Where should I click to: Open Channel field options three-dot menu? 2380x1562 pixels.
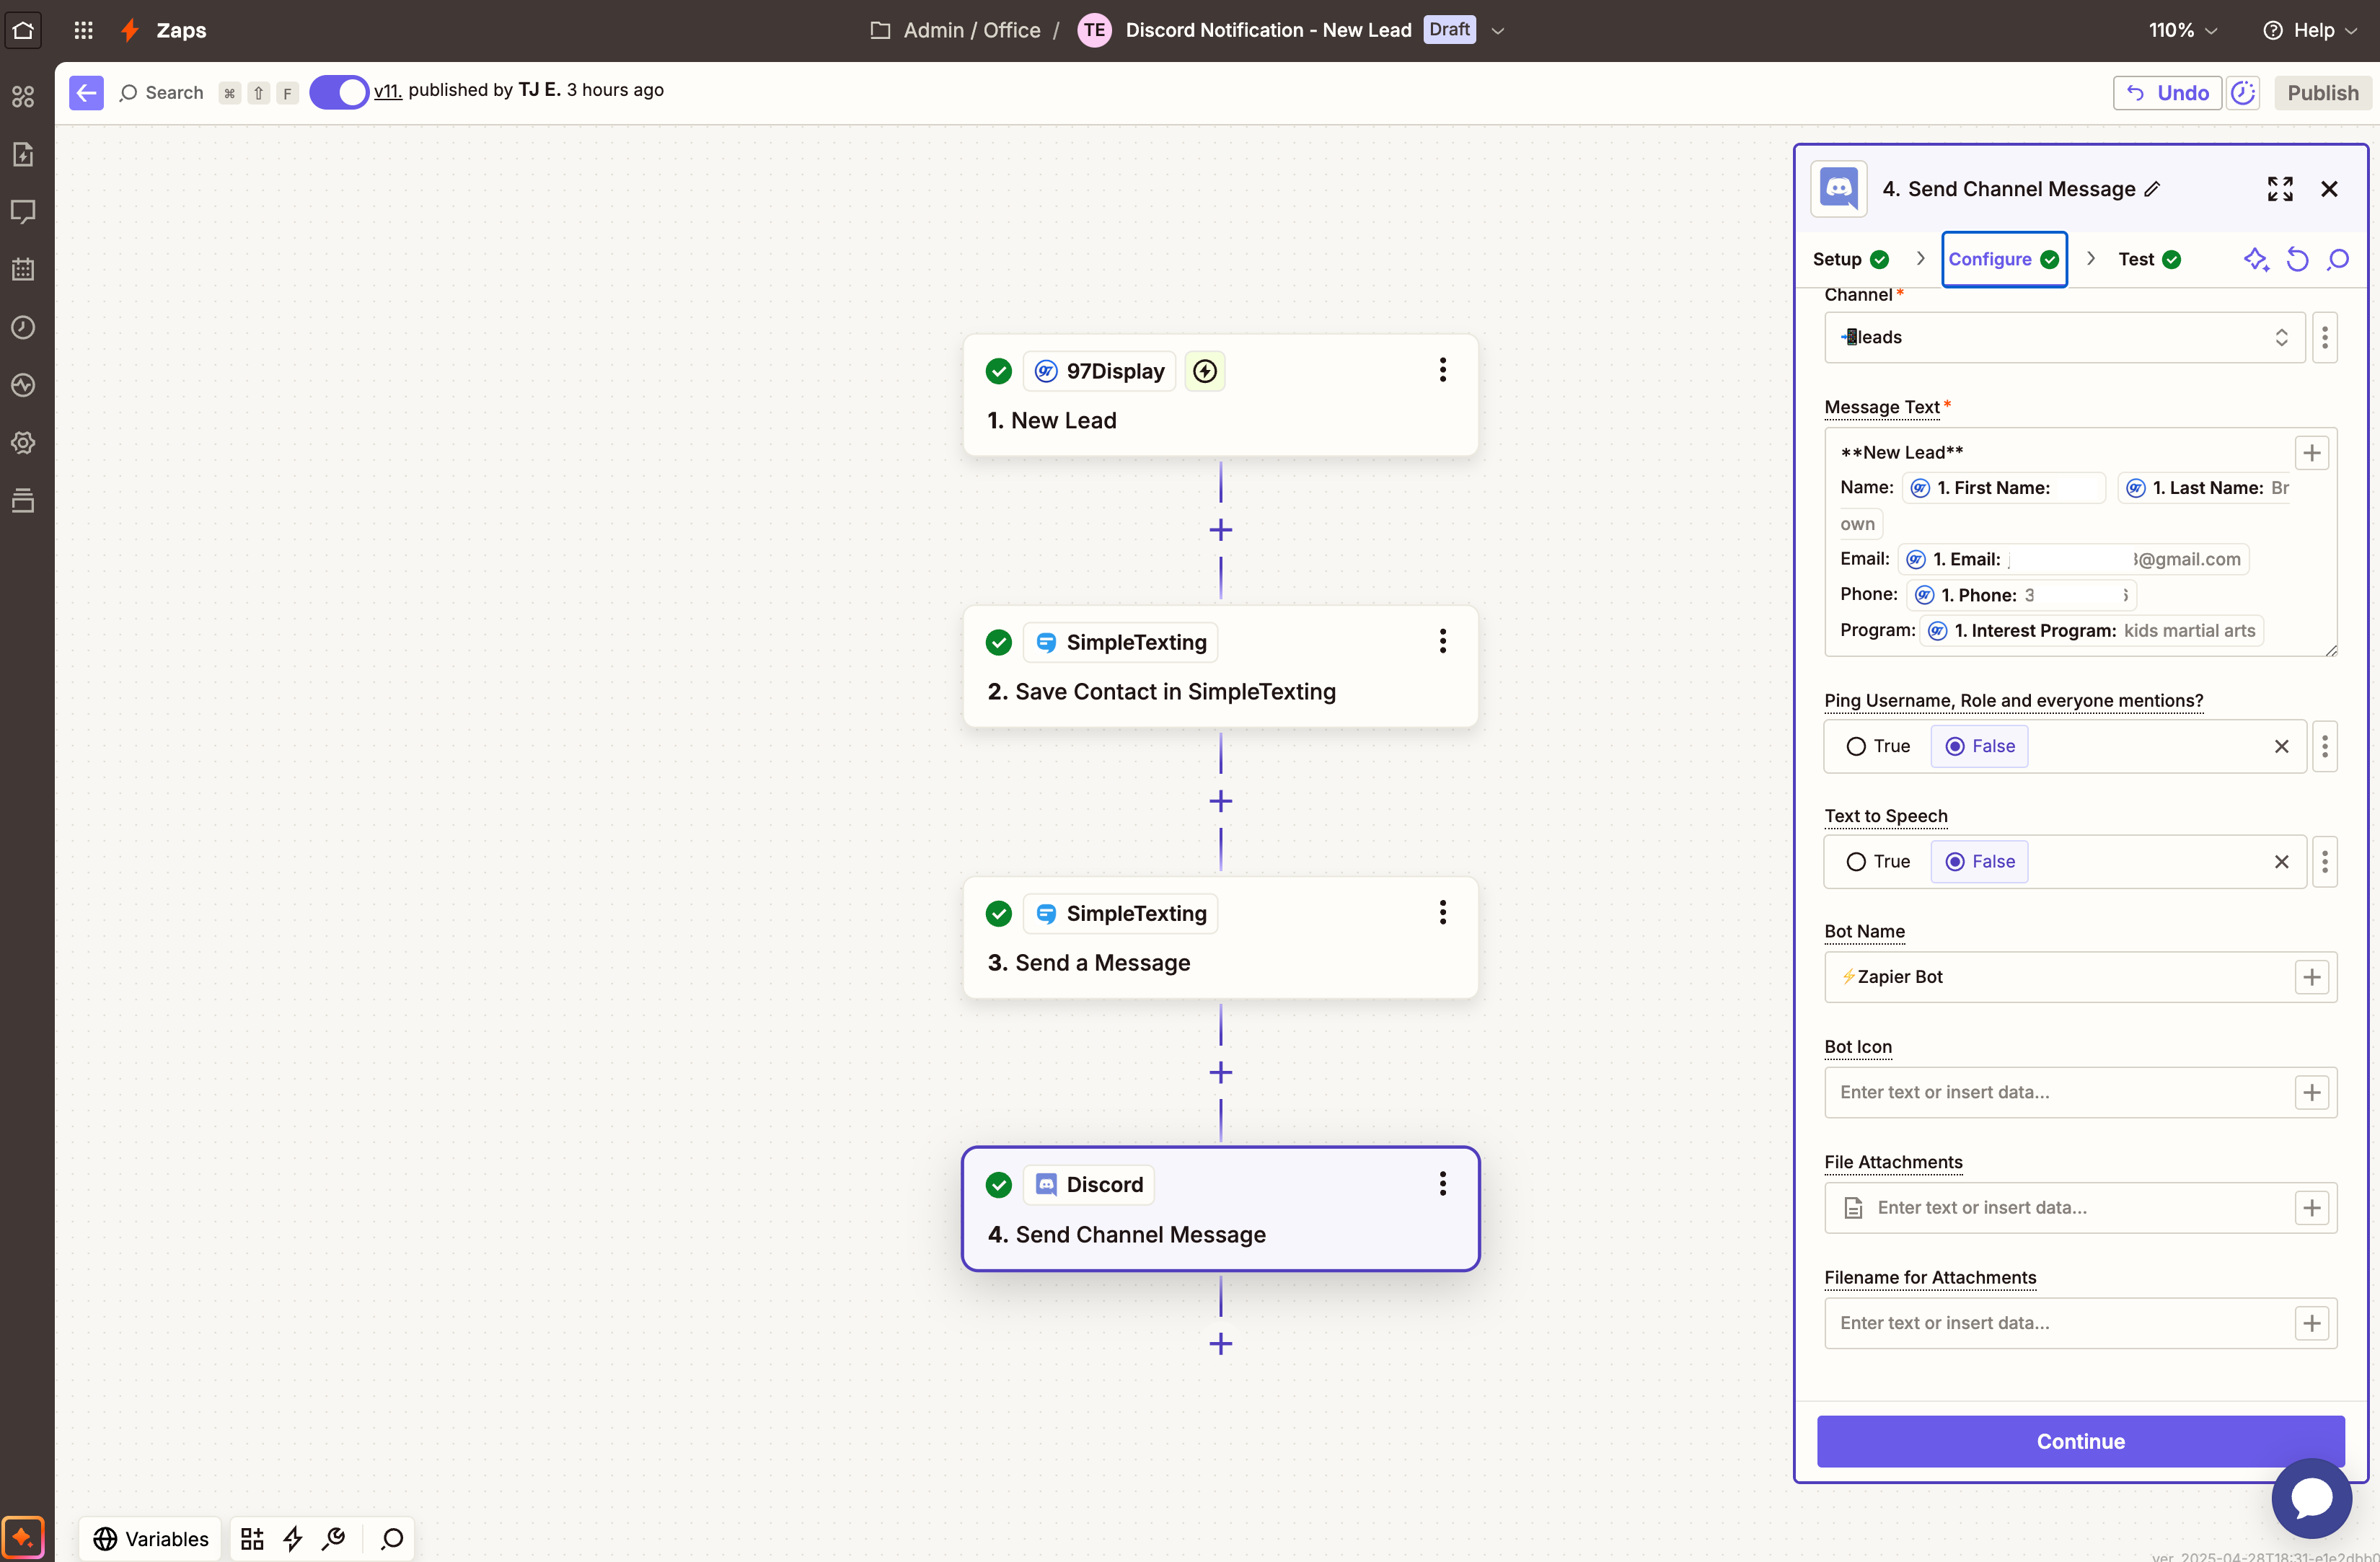(2325, 337)
